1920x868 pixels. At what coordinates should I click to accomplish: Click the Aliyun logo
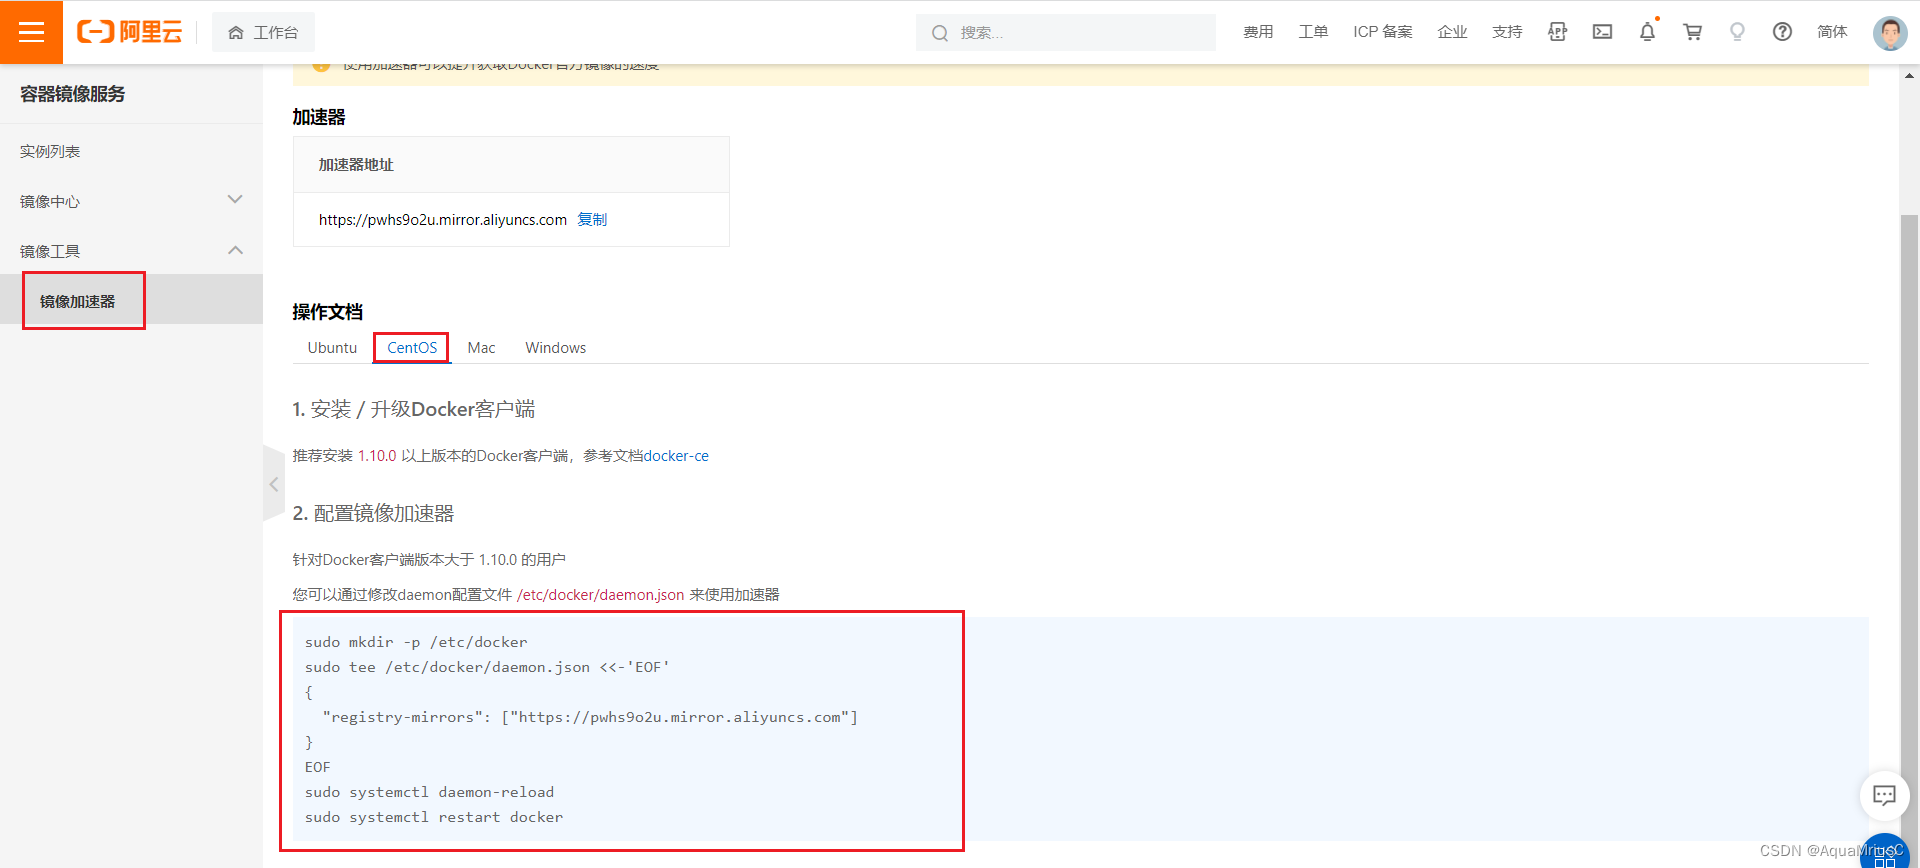pyautogui.click(x=130, y=32)
